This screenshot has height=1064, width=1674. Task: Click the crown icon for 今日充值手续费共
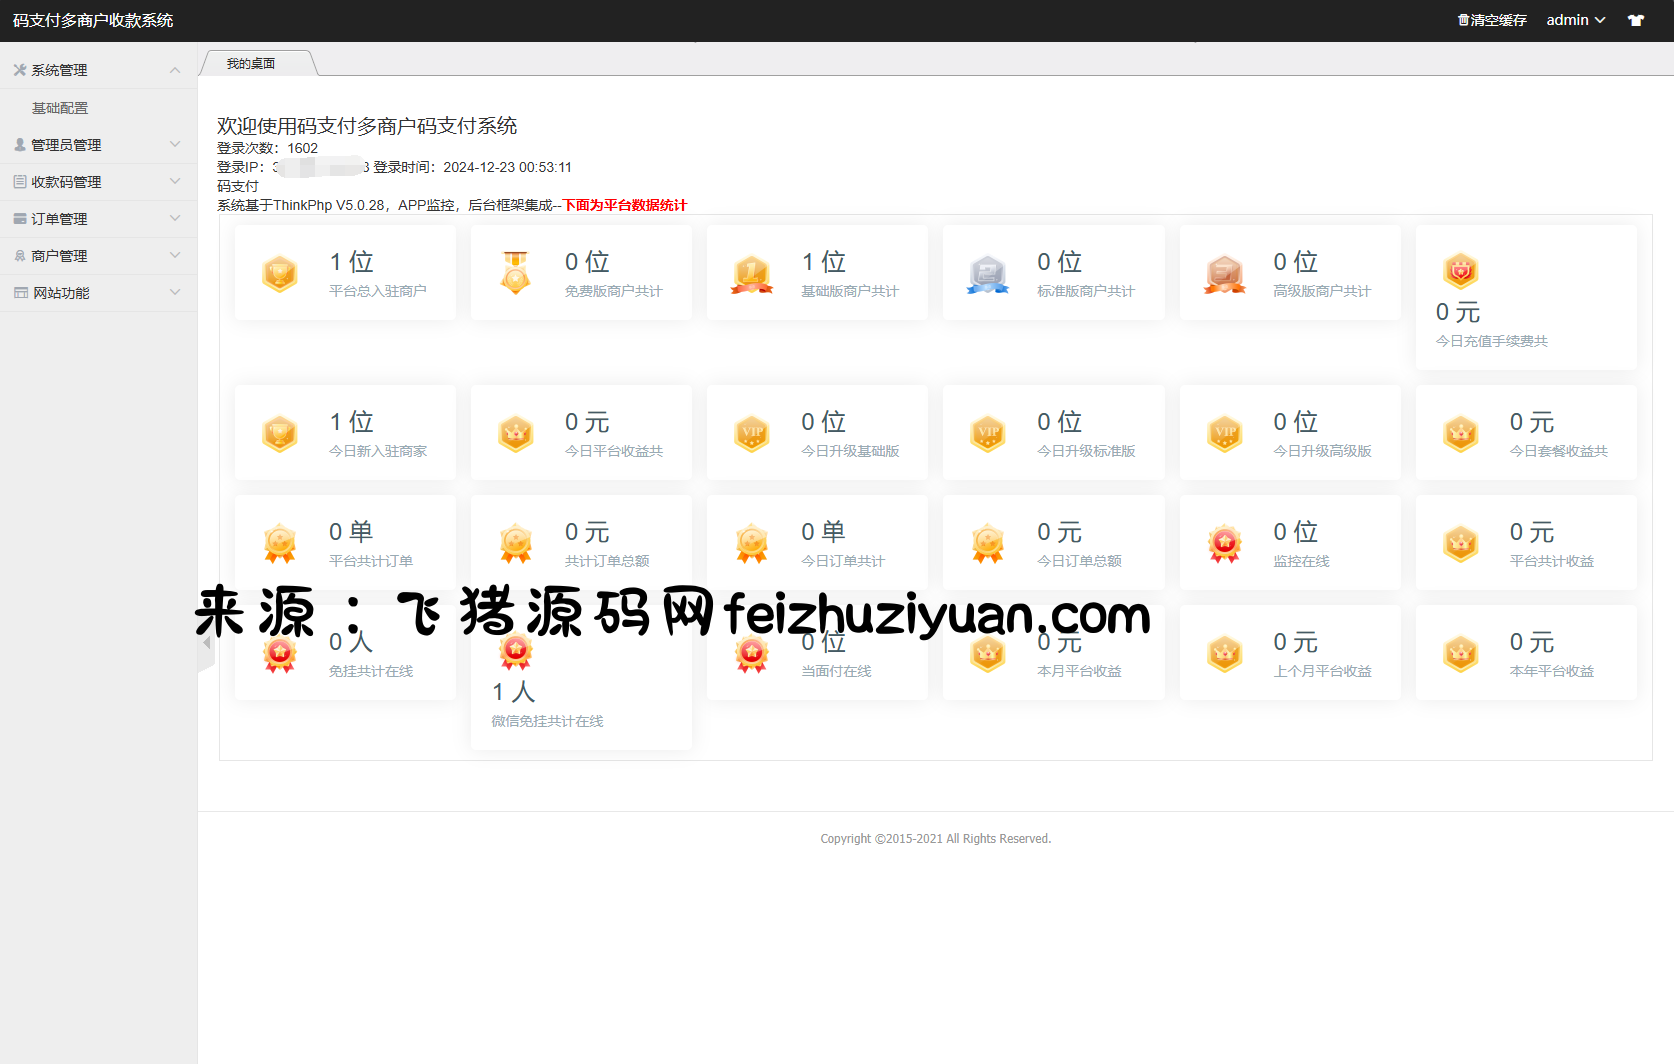coord(1461,270)
